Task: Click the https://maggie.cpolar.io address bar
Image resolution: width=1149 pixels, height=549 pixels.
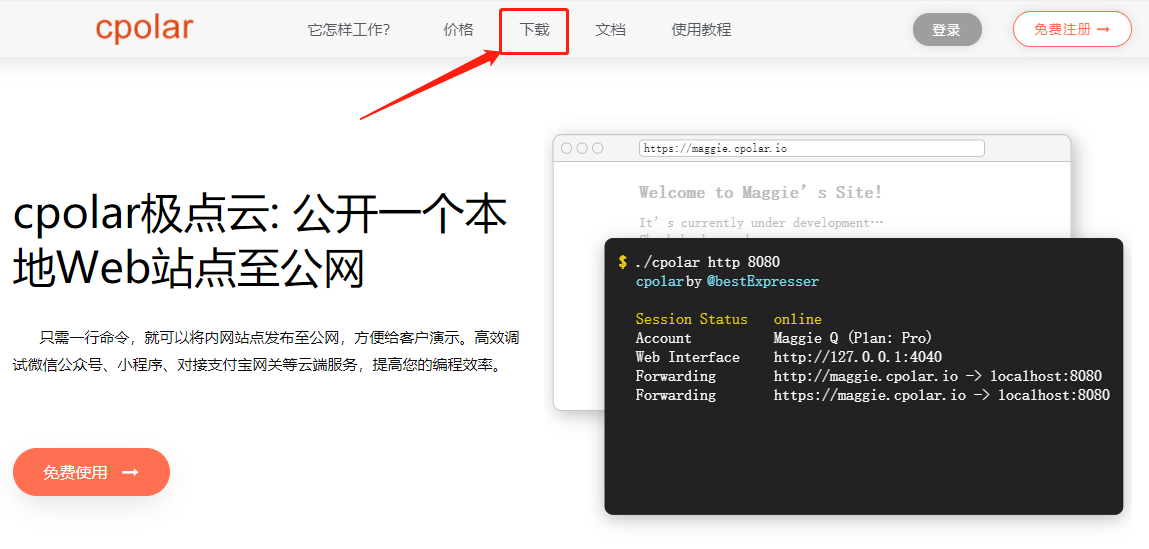Action: (x=811, y=148)
